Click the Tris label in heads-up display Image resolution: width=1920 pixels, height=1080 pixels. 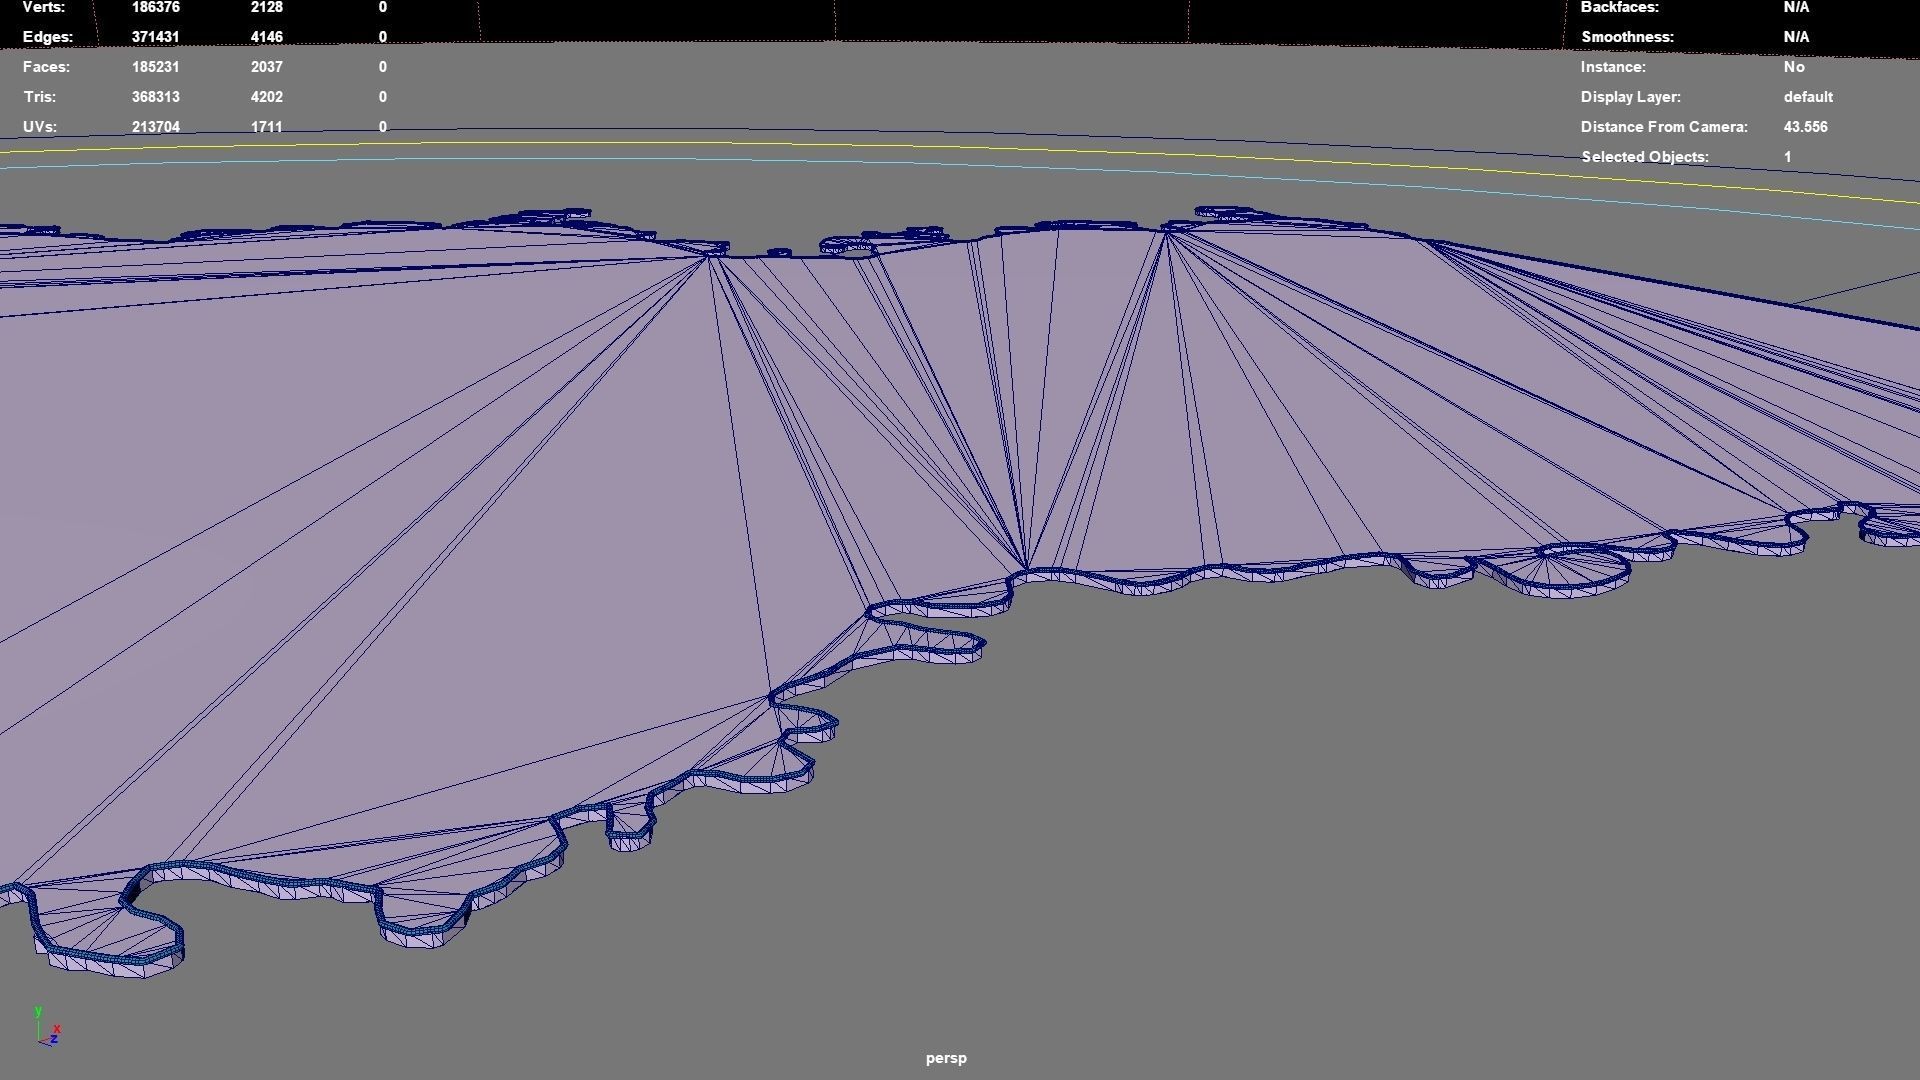(x=39, y=97)
